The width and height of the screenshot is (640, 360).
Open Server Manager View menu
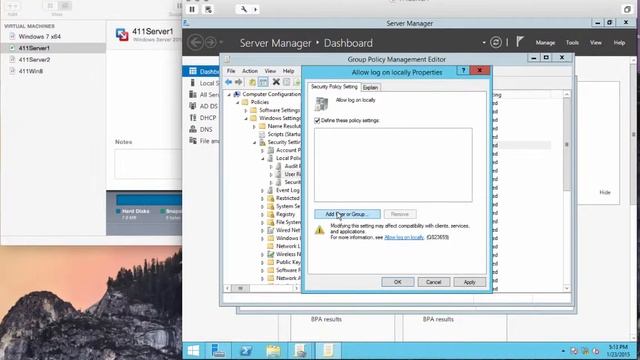coord(596,42)
